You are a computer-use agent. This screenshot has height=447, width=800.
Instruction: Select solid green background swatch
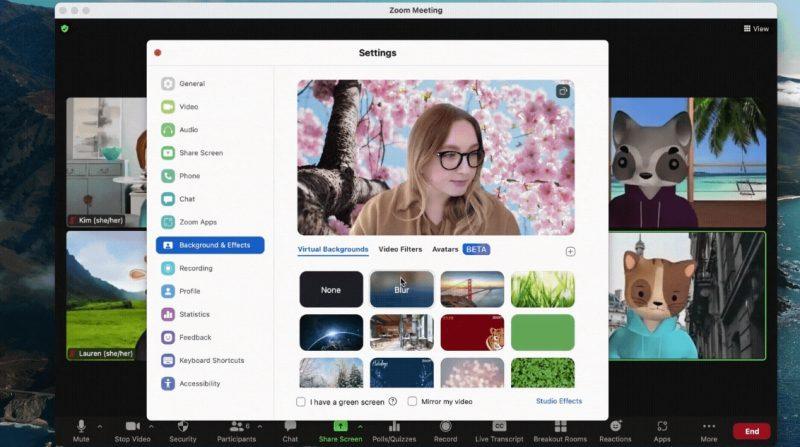point(542,332)
